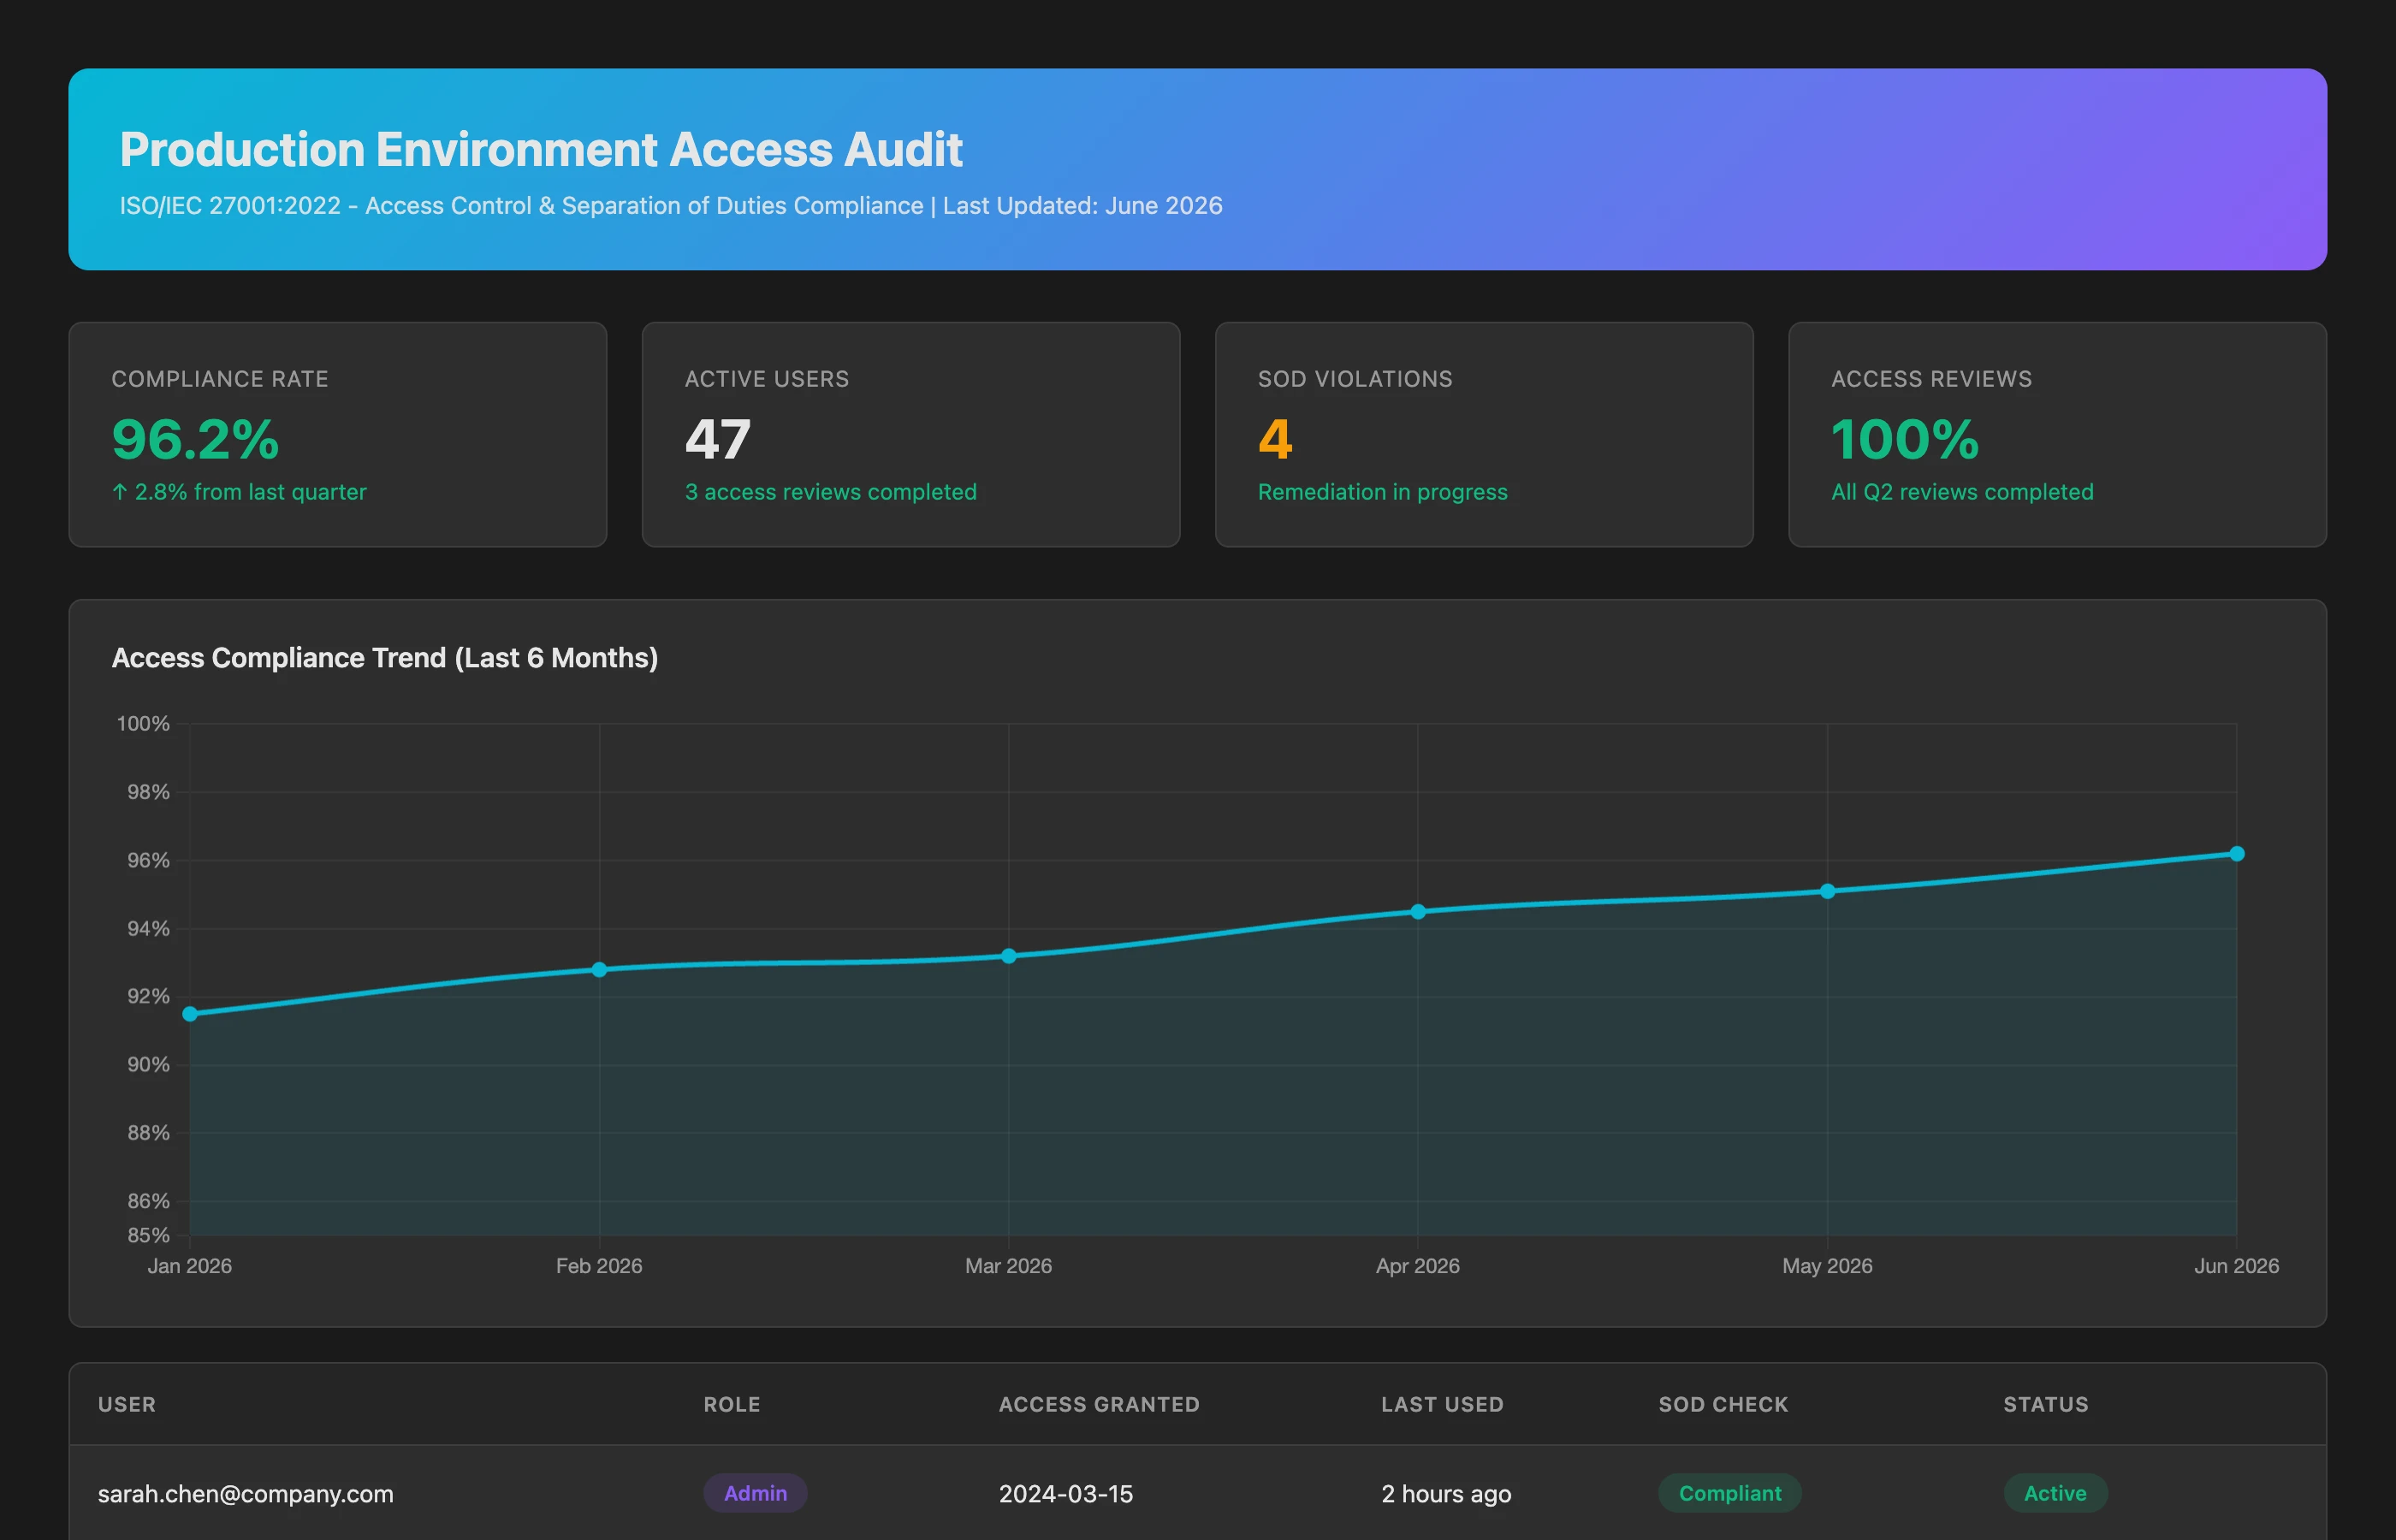Click the ACCESS GRANTED column header

click(1099, 1404)
